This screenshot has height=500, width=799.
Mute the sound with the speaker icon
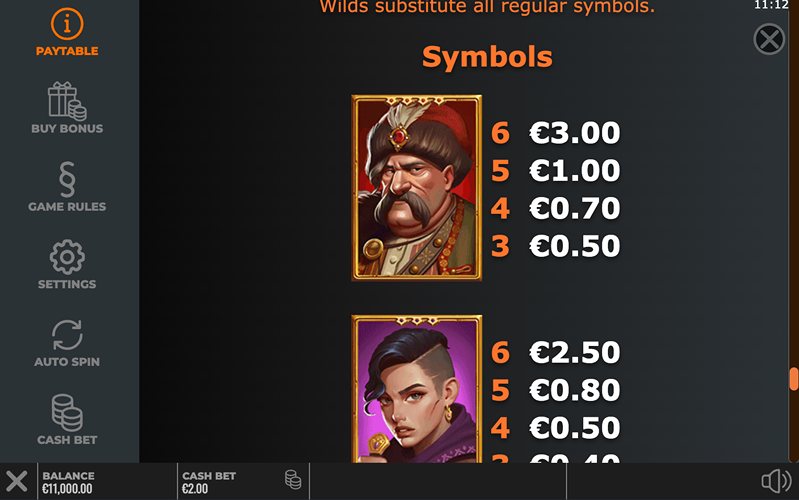[776, 481]
